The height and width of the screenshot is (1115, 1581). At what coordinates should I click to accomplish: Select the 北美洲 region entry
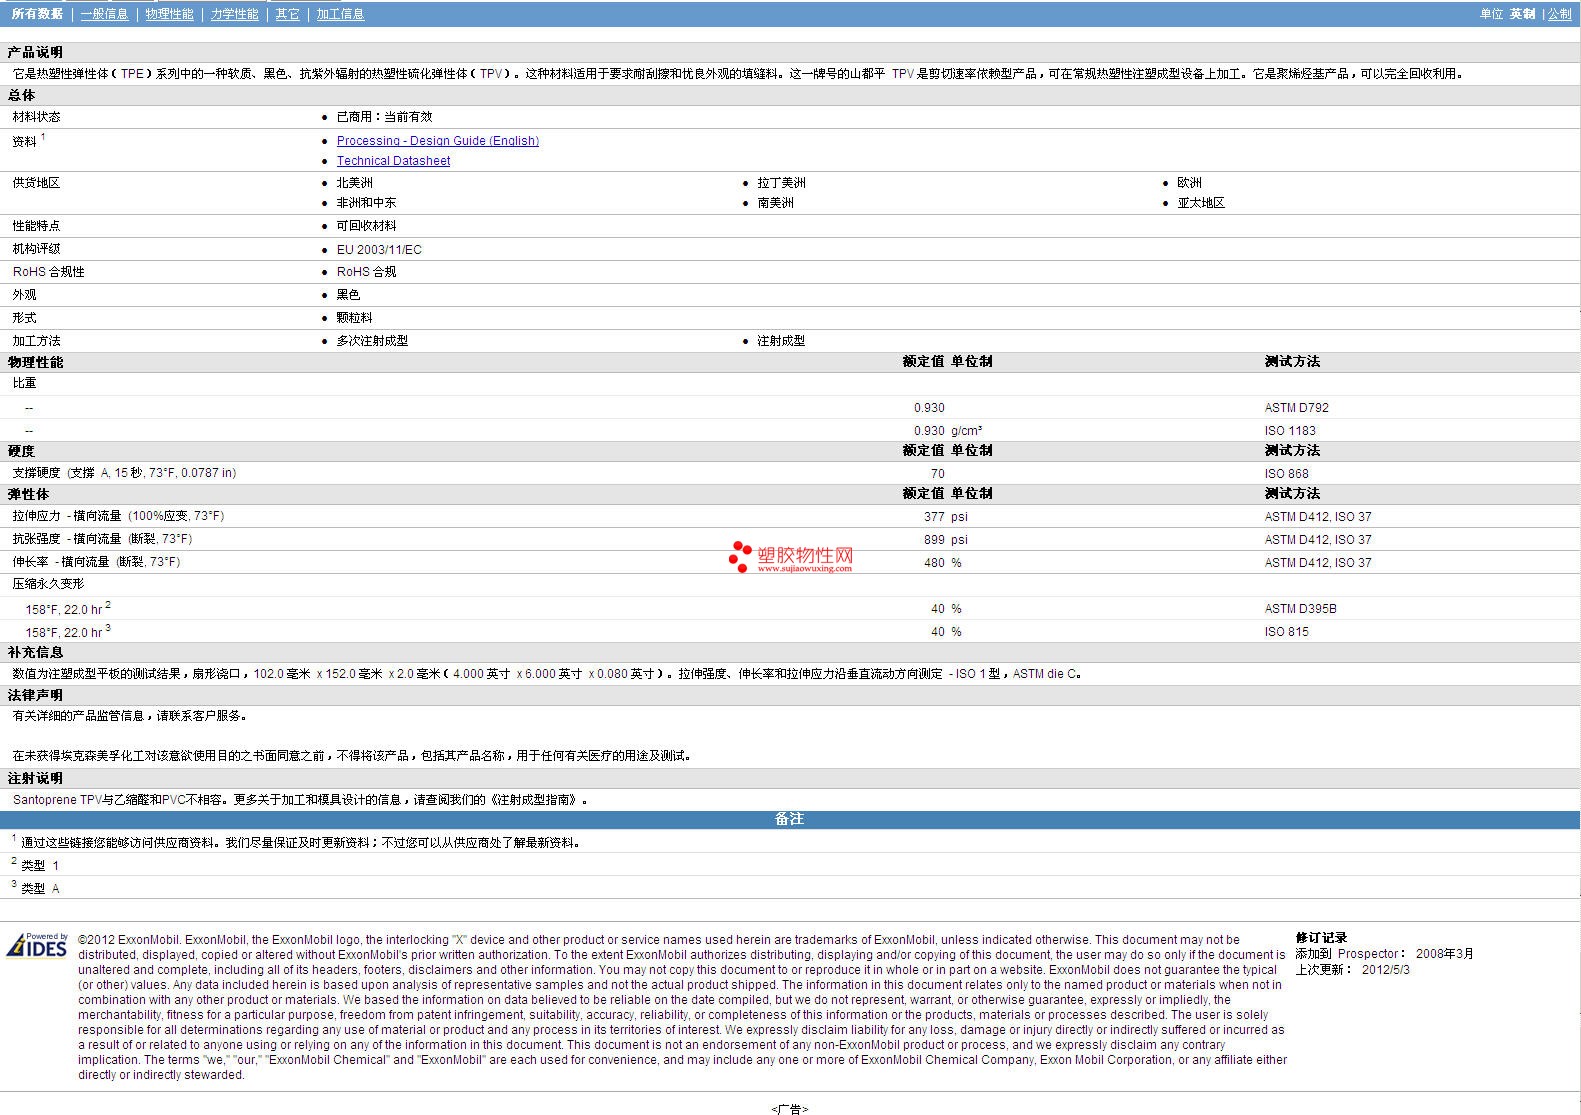[x=355, y=183]
